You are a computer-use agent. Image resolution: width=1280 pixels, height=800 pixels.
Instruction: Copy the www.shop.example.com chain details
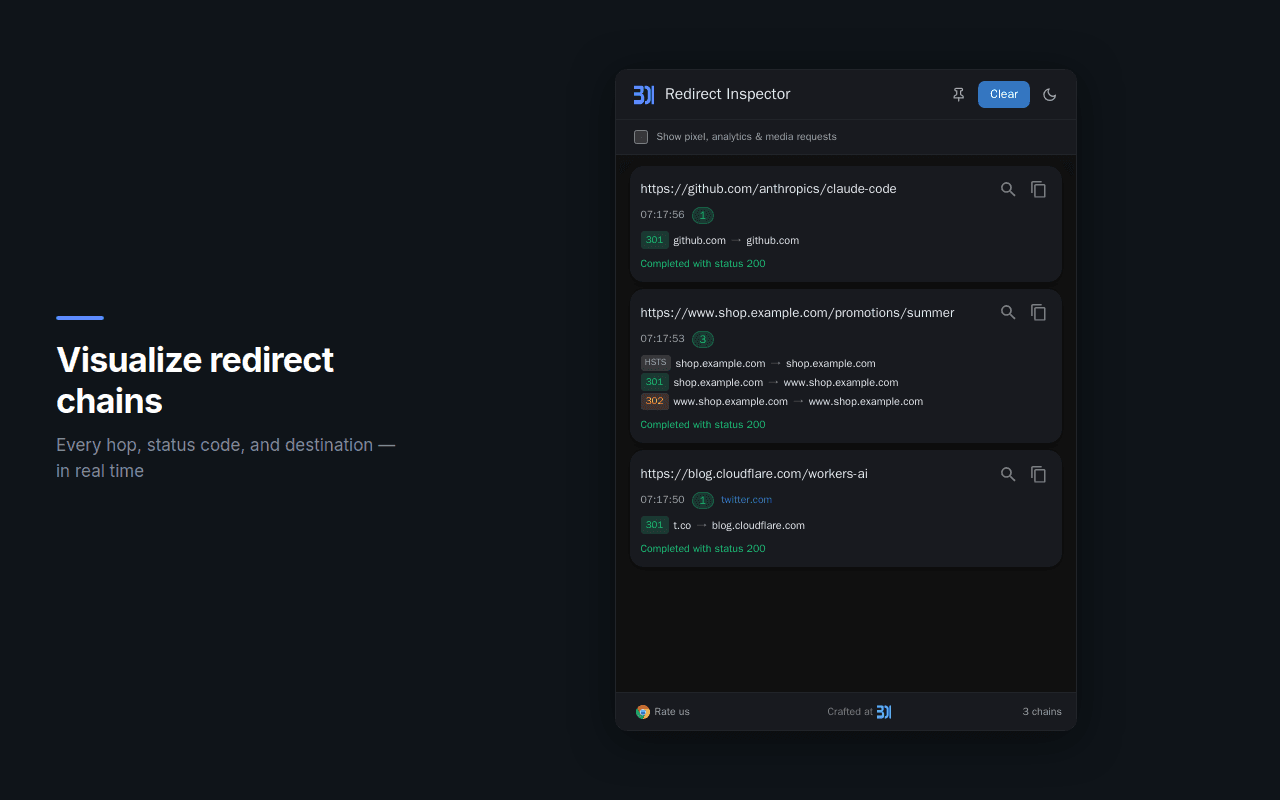(1038, 312)
